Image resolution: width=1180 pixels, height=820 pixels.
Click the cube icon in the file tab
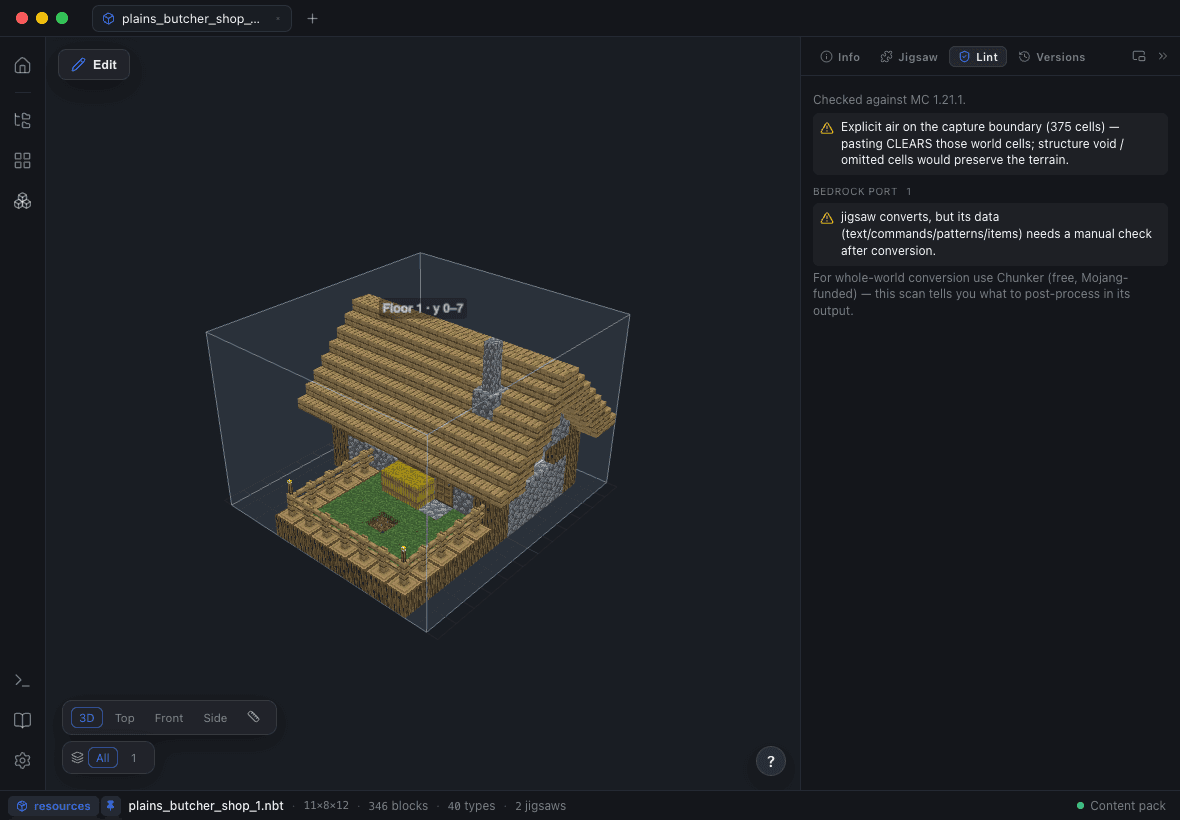click(108, 19)
